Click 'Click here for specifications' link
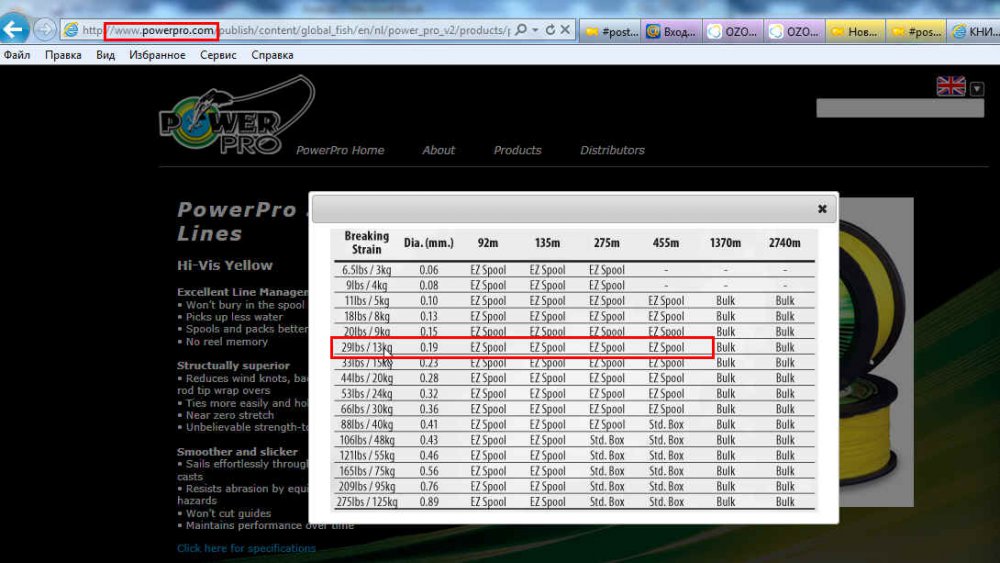 click(x=246, y=548)
